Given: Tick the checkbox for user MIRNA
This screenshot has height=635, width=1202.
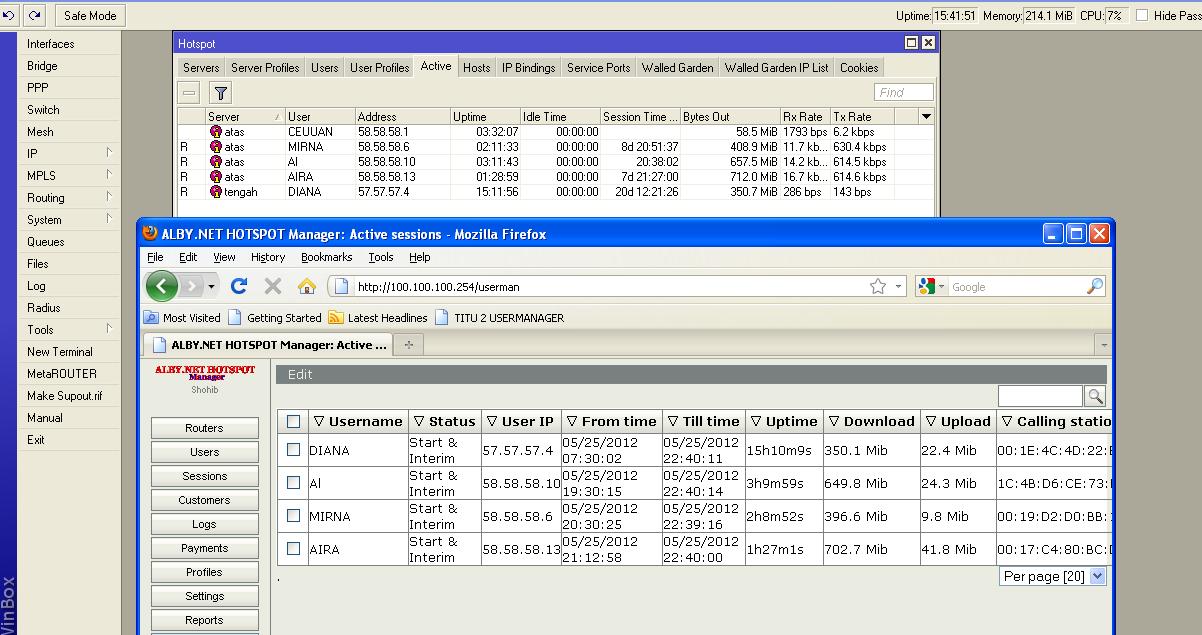Looking at the screenshot, I should (293, 516).
